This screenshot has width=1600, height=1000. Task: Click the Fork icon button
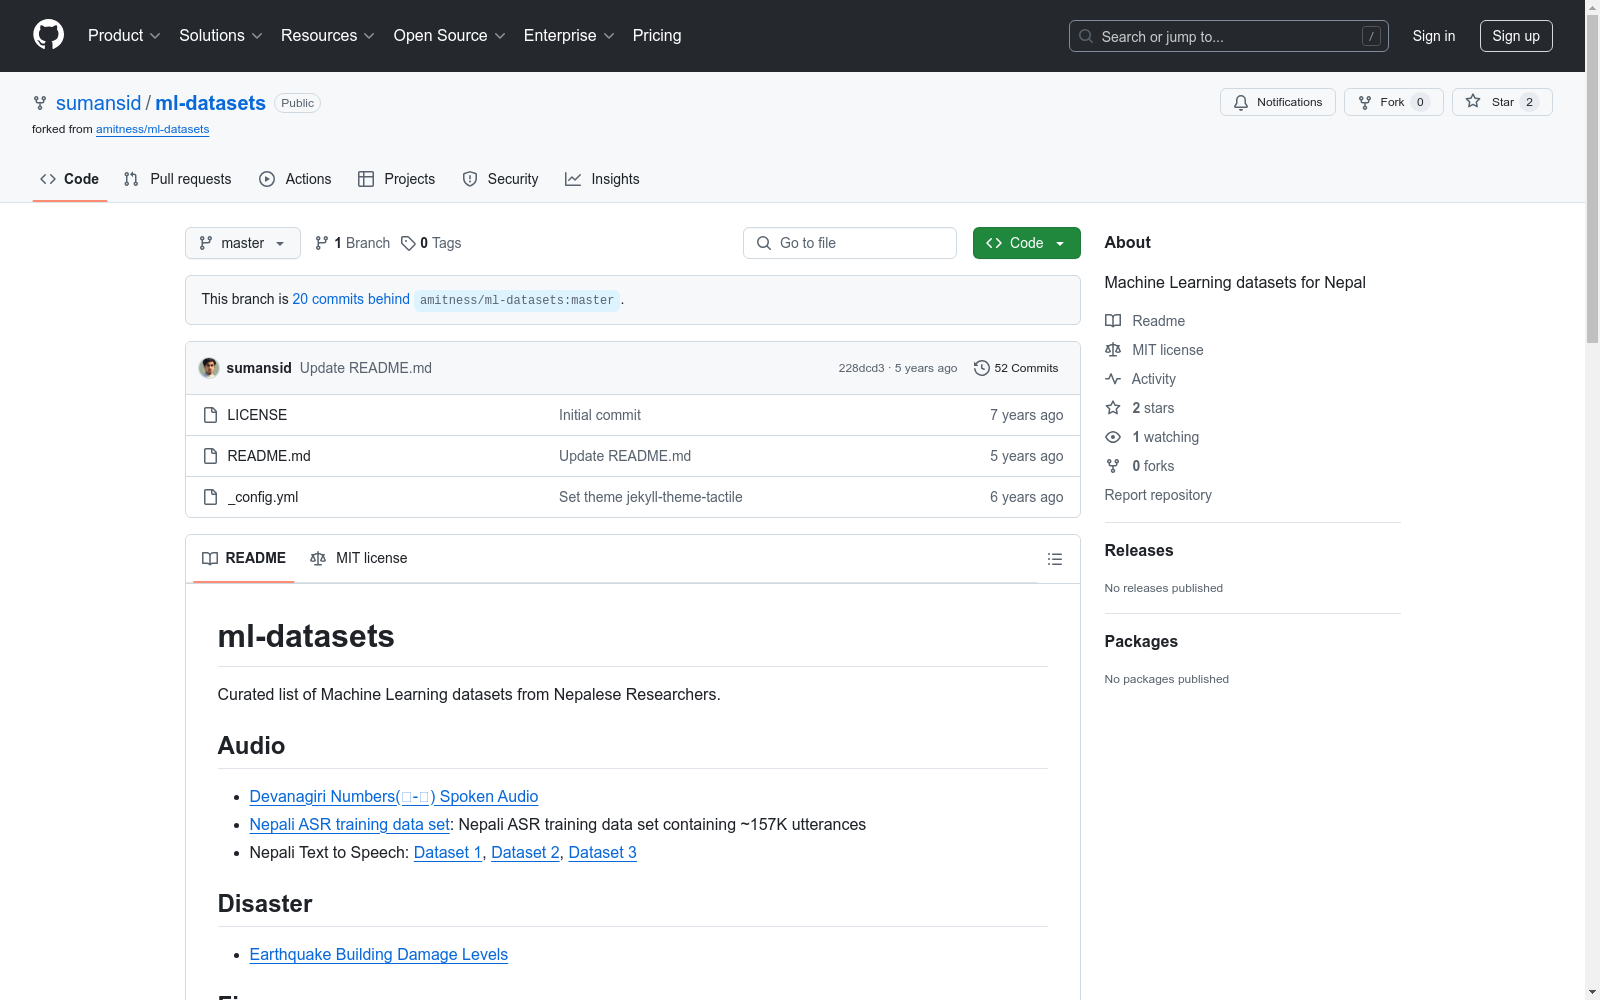(1365, 102)
